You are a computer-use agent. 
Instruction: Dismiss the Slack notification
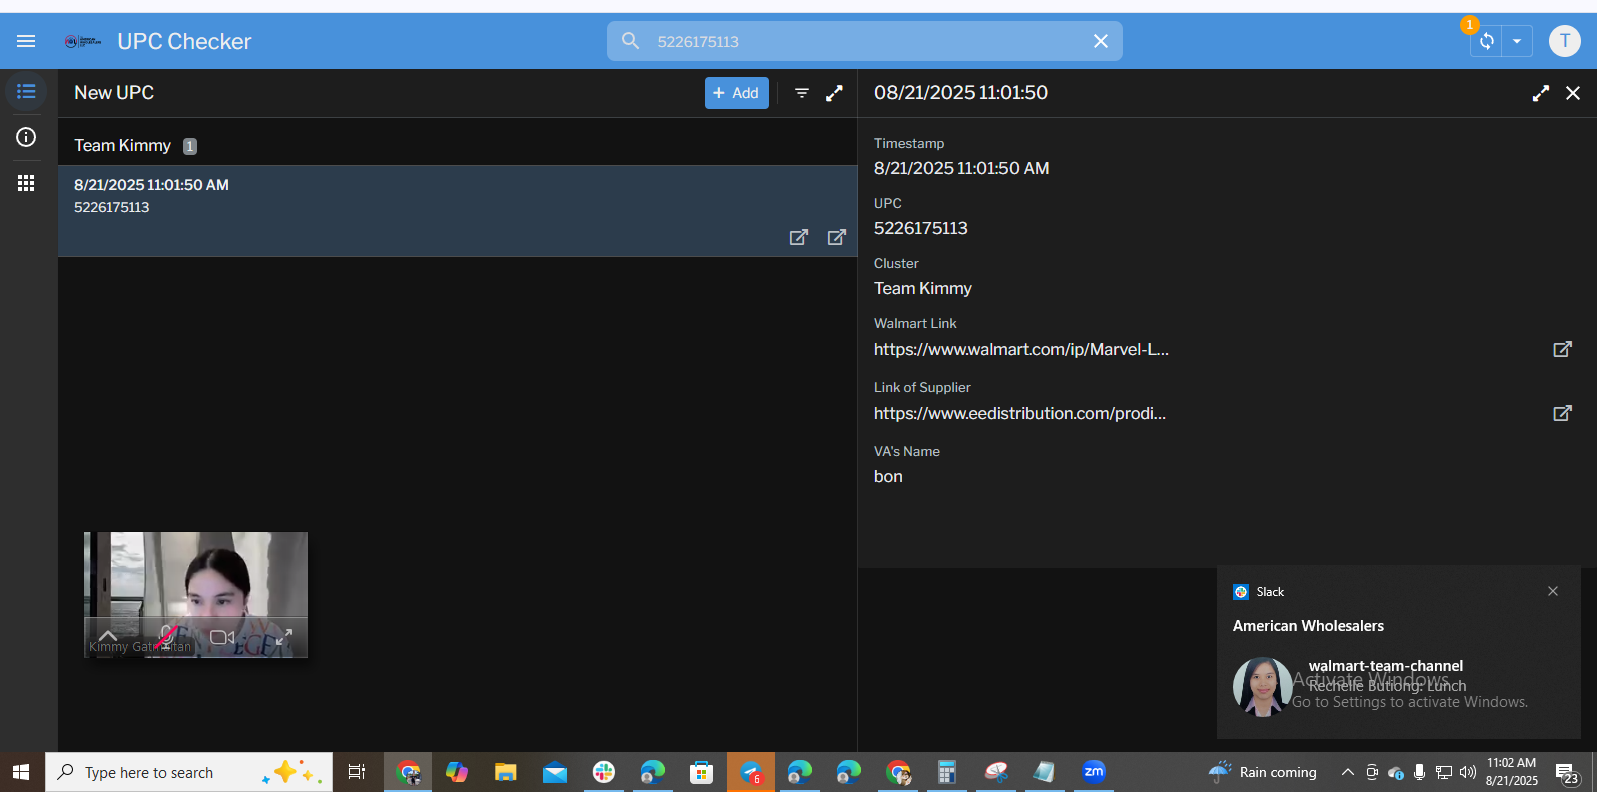[x=1553, y=591]
